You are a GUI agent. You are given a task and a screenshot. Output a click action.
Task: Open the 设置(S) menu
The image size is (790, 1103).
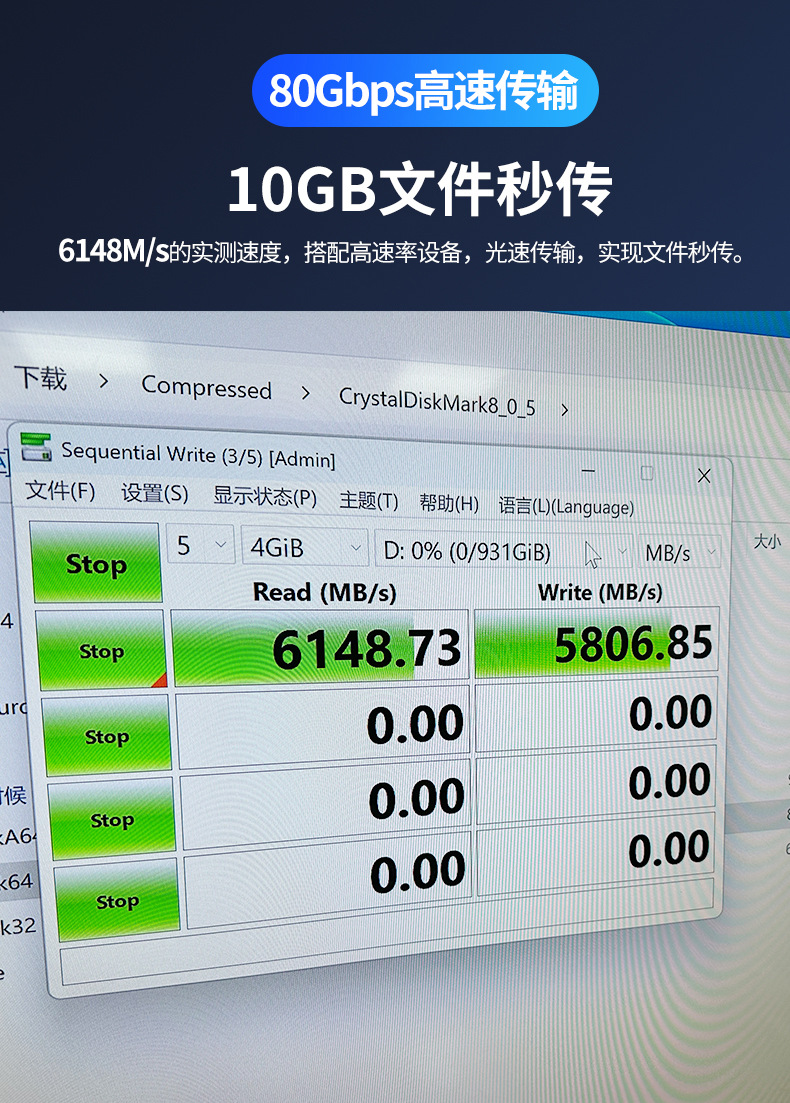[x=155, y=493]
